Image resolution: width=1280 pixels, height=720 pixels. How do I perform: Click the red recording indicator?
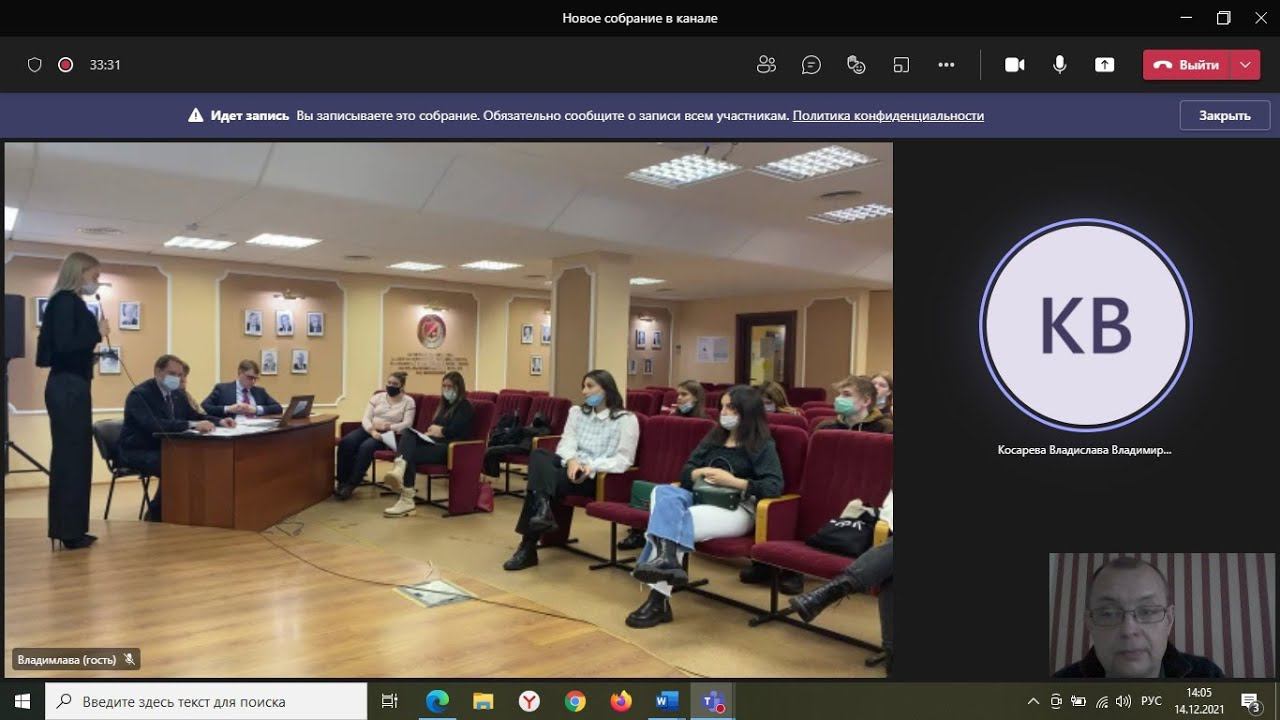[x=66, y=65]
